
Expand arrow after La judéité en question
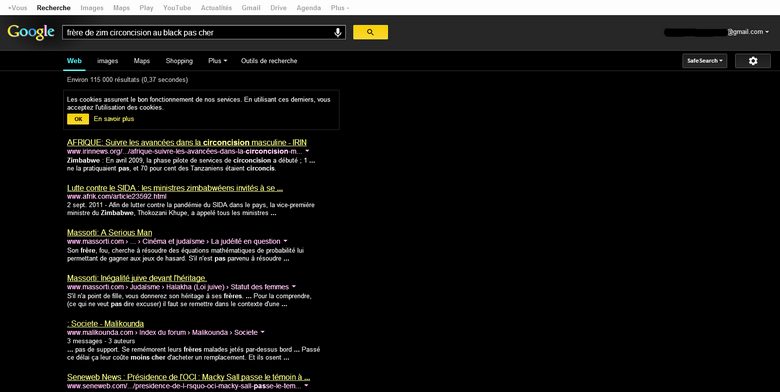pyautogui.click(x=285, y=241)
